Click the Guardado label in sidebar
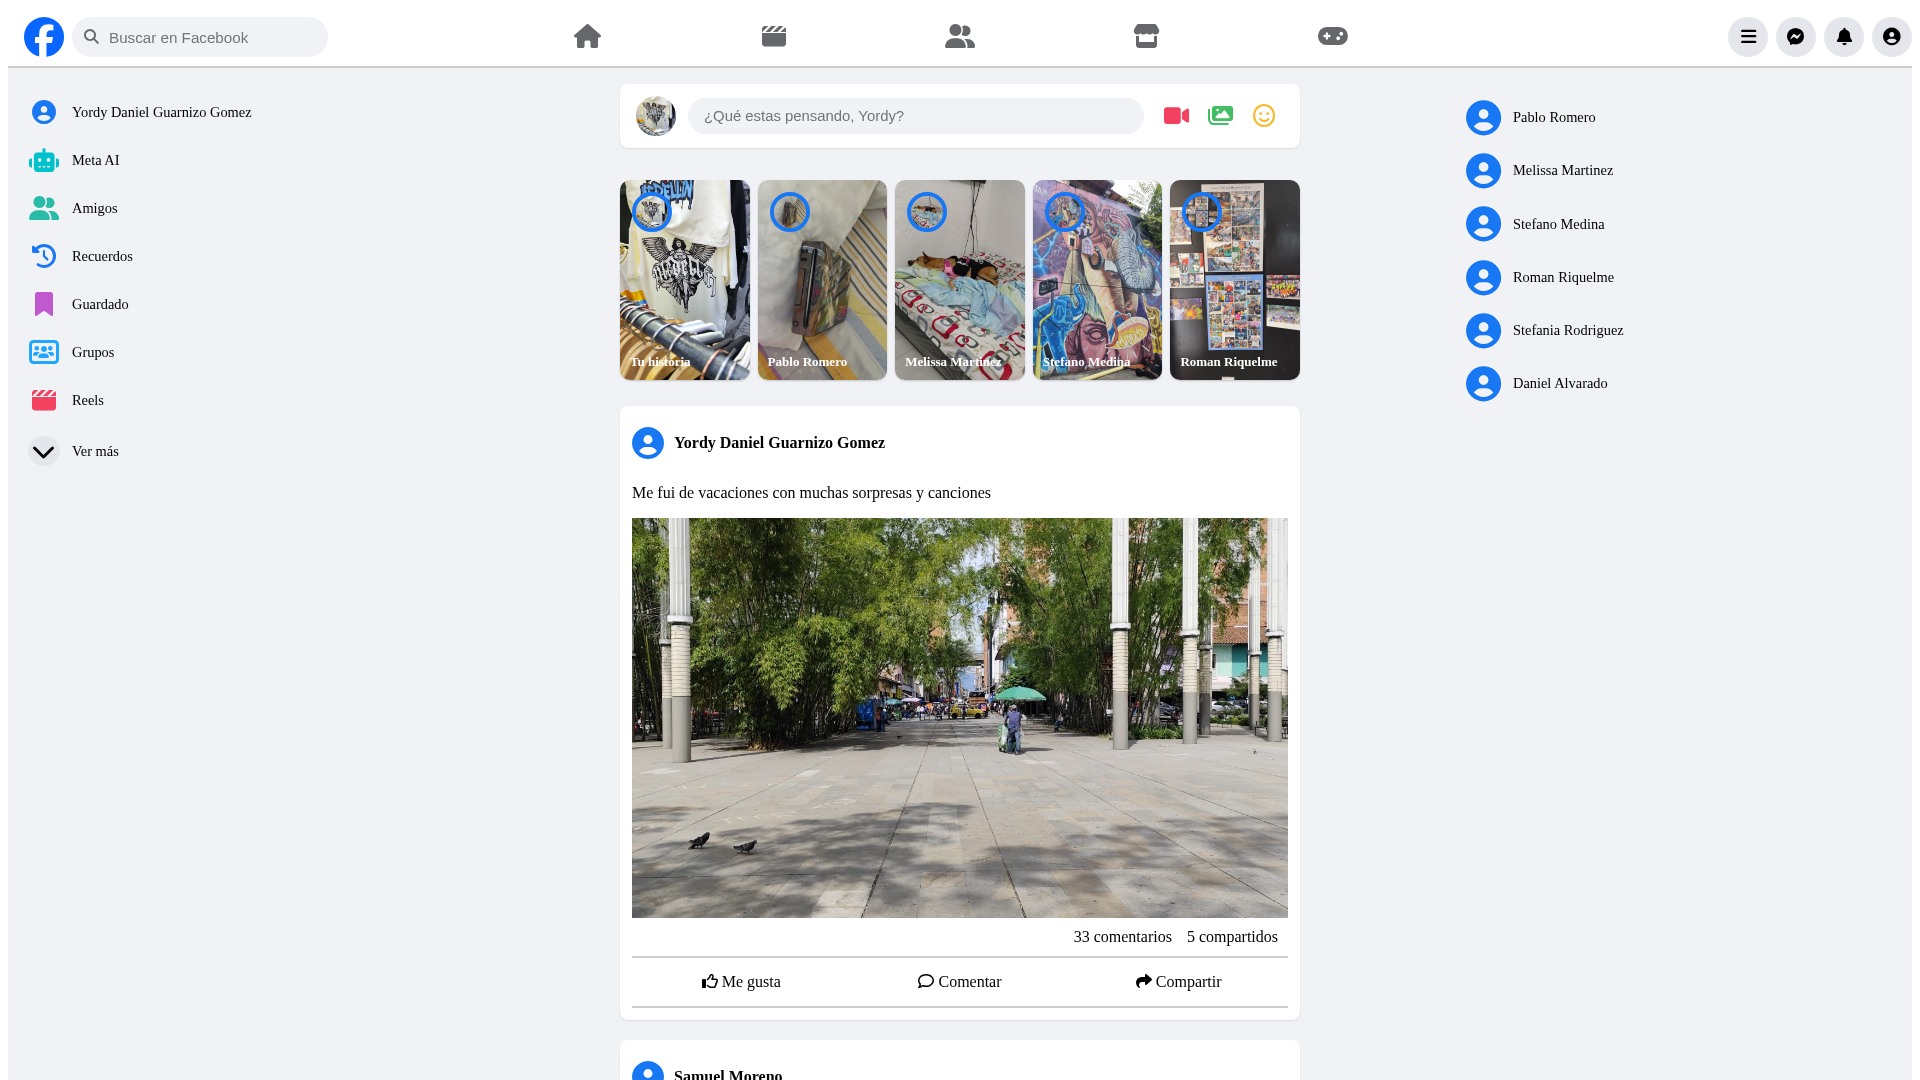This screenshot has height=1080, width=1920. (100, 304)
